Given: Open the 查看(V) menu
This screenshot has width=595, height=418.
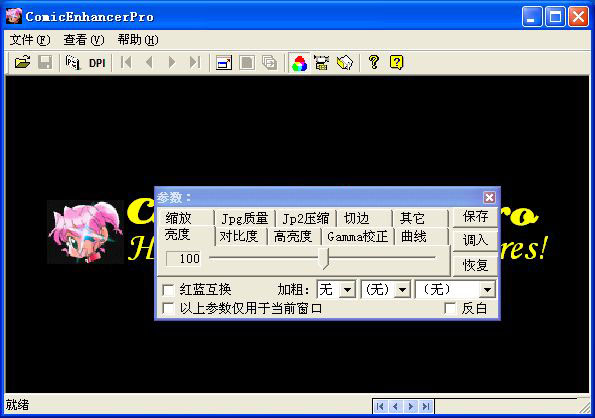Looking at the screenshot, I should [83, 39].
